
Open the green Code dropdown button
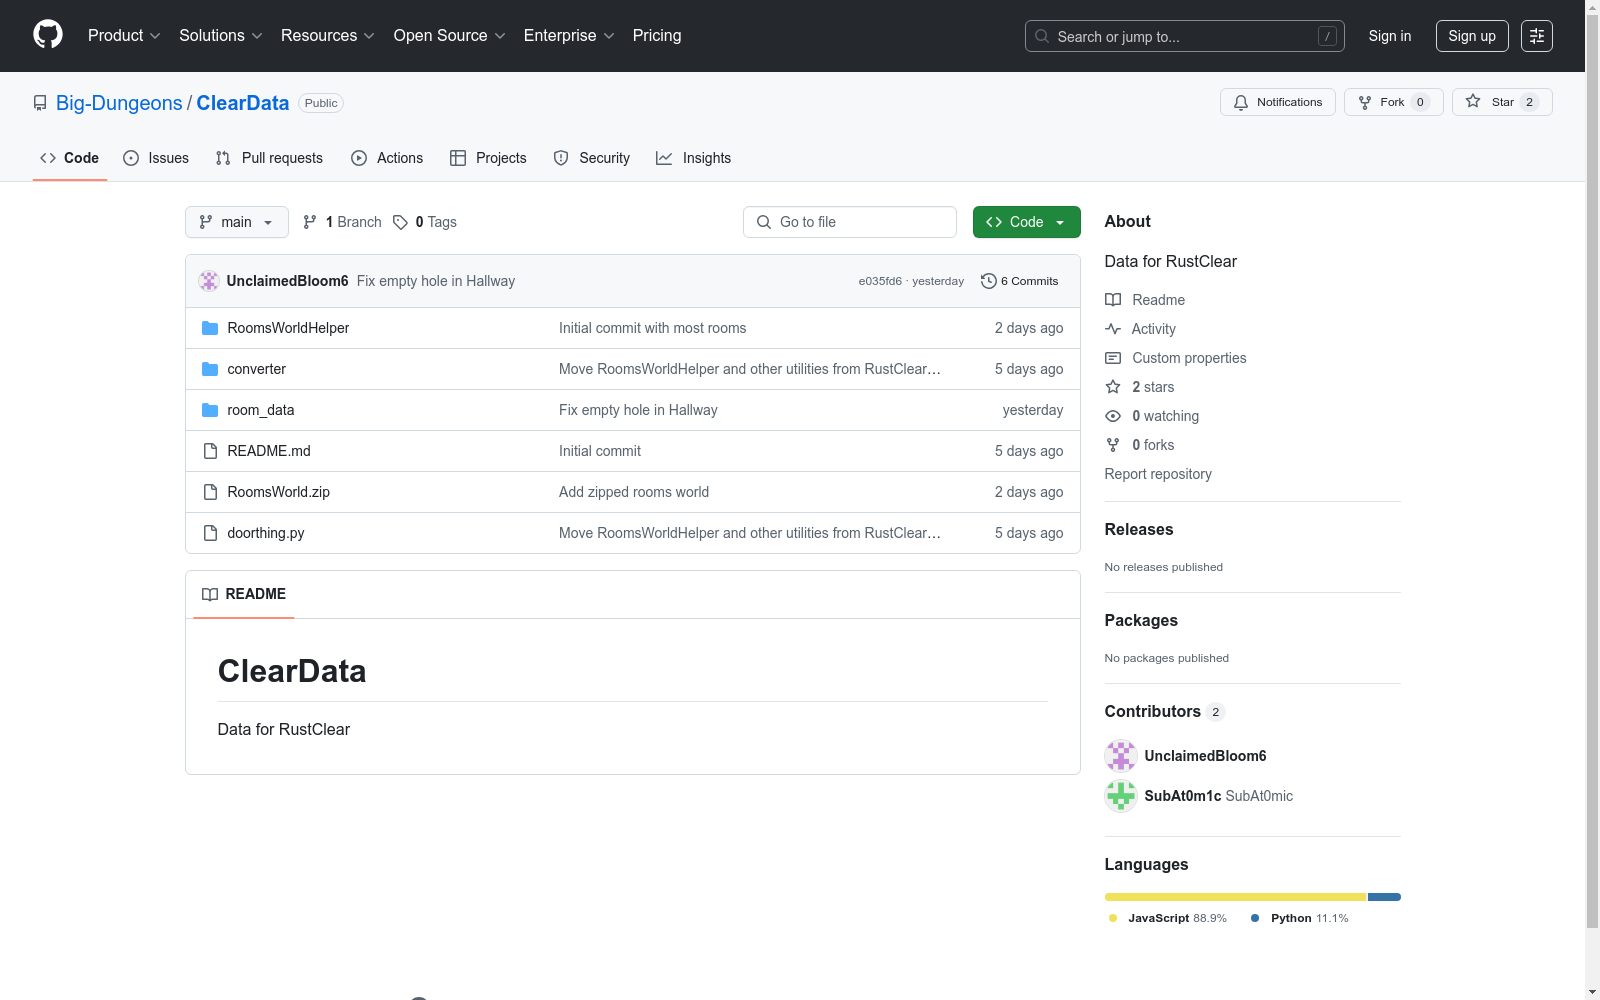[x=1027, y=222]
